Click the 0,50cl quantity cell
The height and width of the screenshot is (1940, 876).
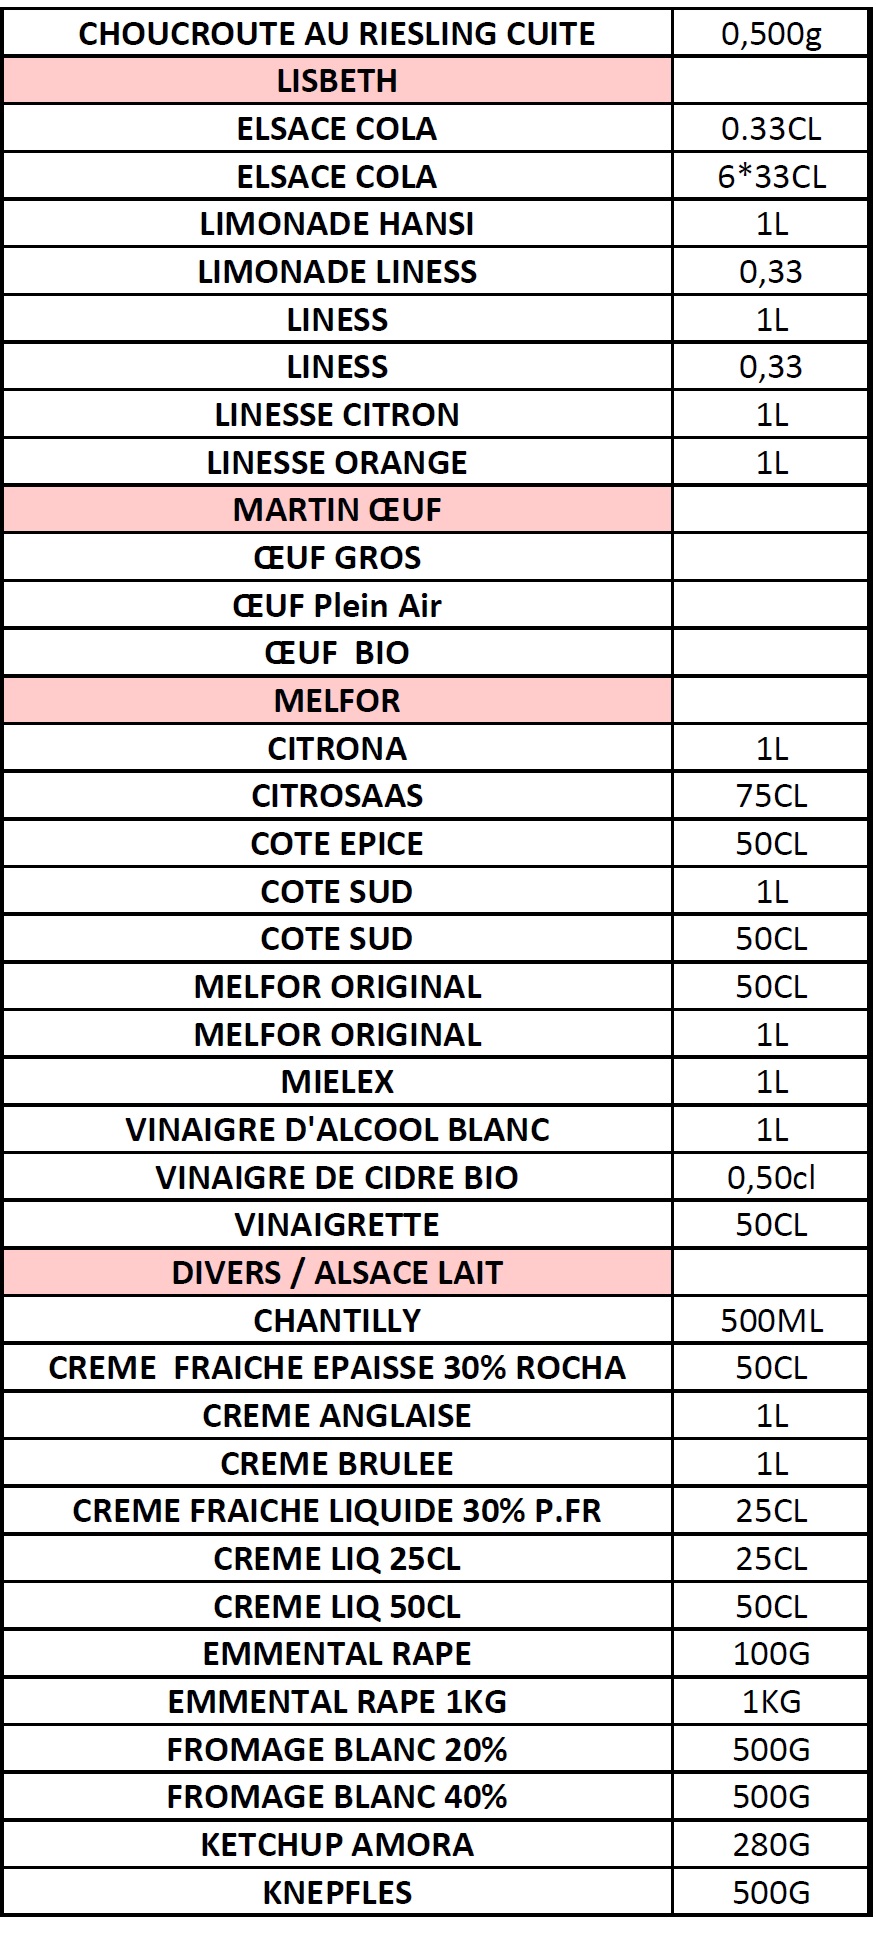771,1177
